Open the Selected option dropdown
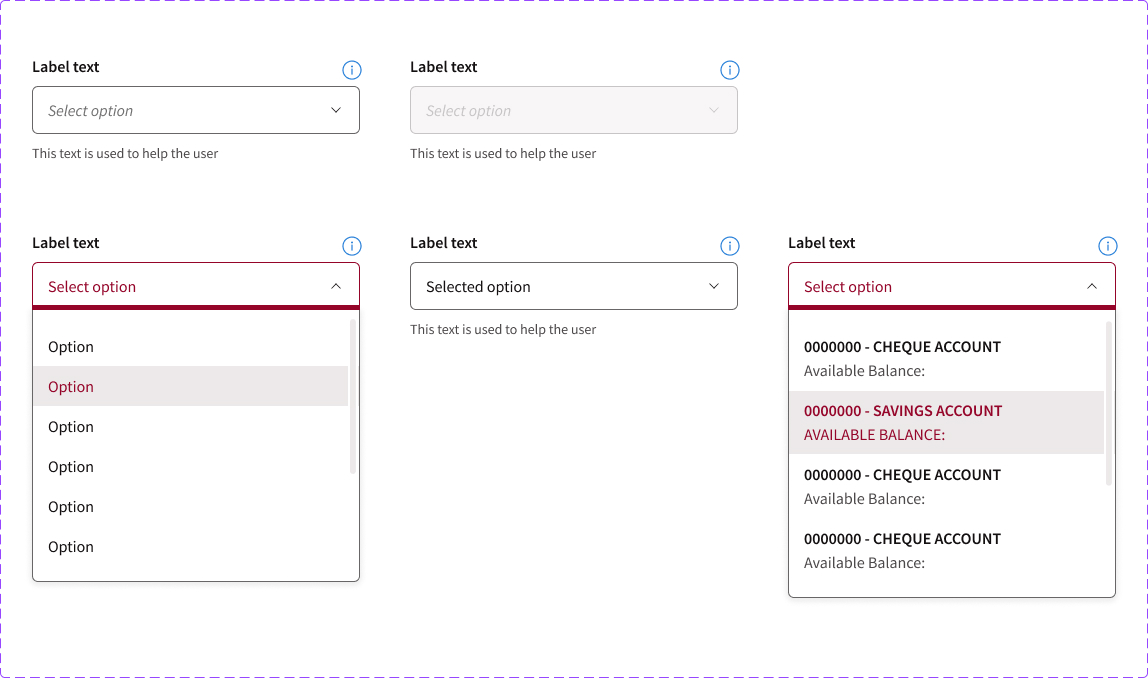Image resolution: width=1148 pixels, height=678 pixels. click(573, 287)
